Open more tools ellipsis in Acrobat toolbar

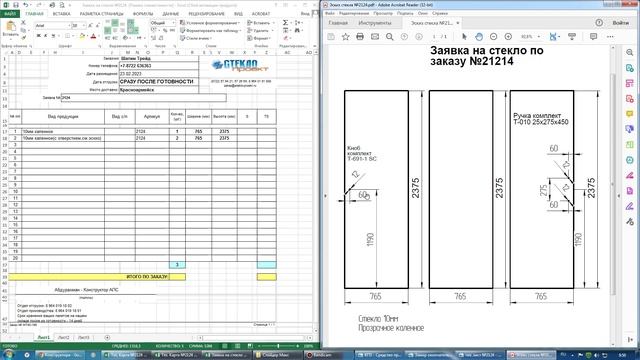click(610, 37)
